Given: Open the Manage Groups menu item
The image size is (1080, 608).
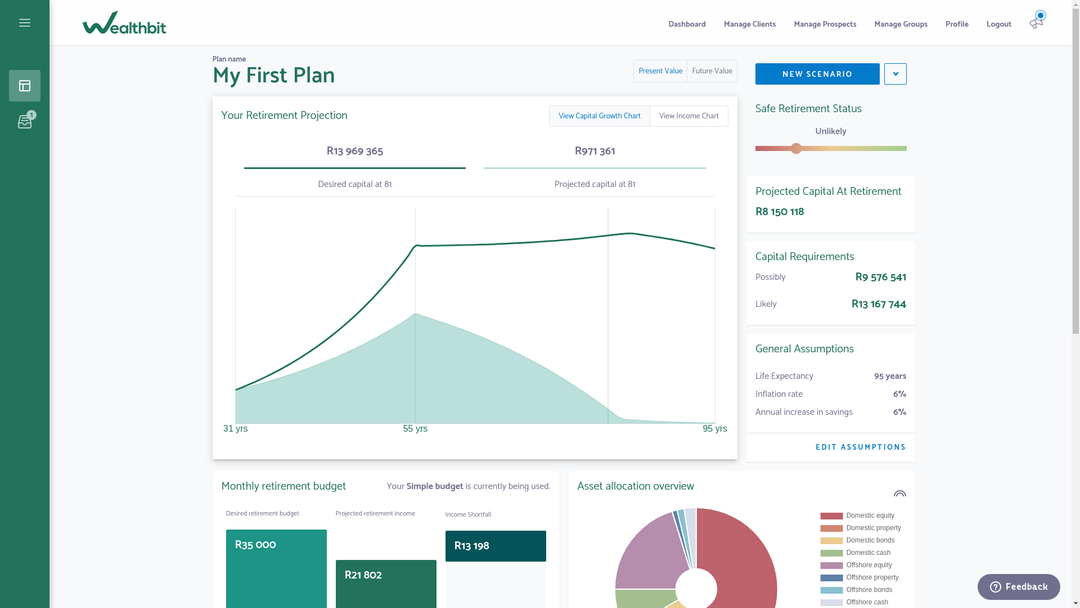Looking at the screenshot, I should coord(900,24).
